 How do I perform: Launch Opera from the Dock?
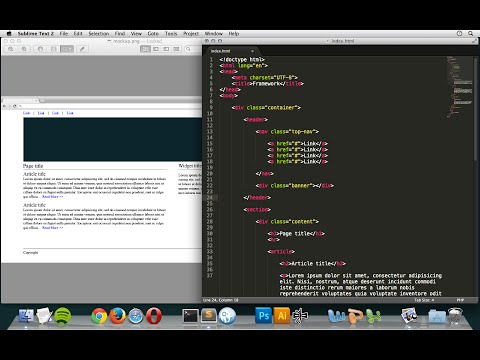pyautogui.click(x=154, y=316)
